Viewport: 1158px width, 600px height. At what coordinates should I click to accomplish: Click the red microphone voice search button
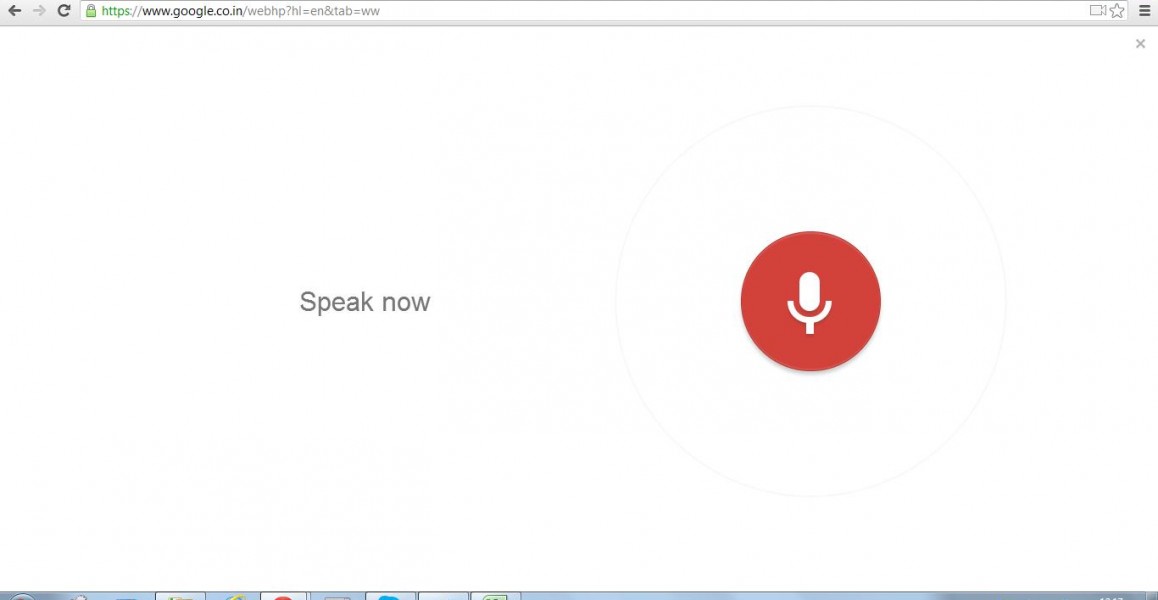click(x=810, y=301)
